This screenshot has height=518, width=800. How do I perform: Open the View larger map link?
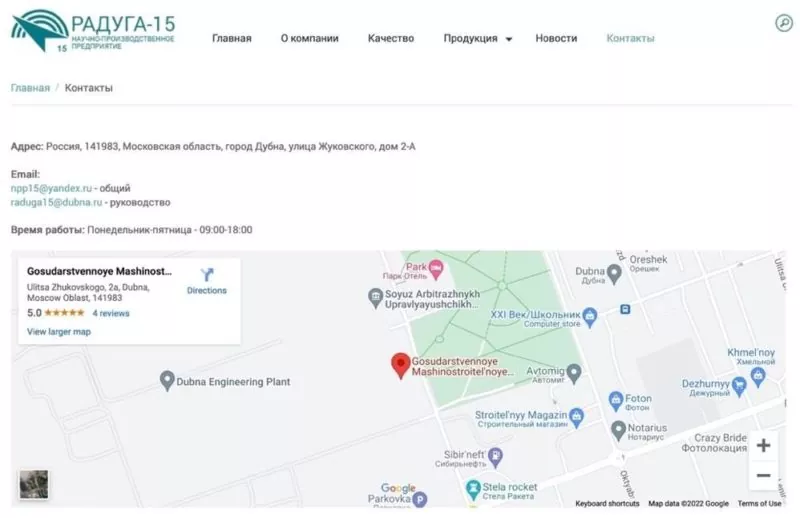tap(59, 332)
